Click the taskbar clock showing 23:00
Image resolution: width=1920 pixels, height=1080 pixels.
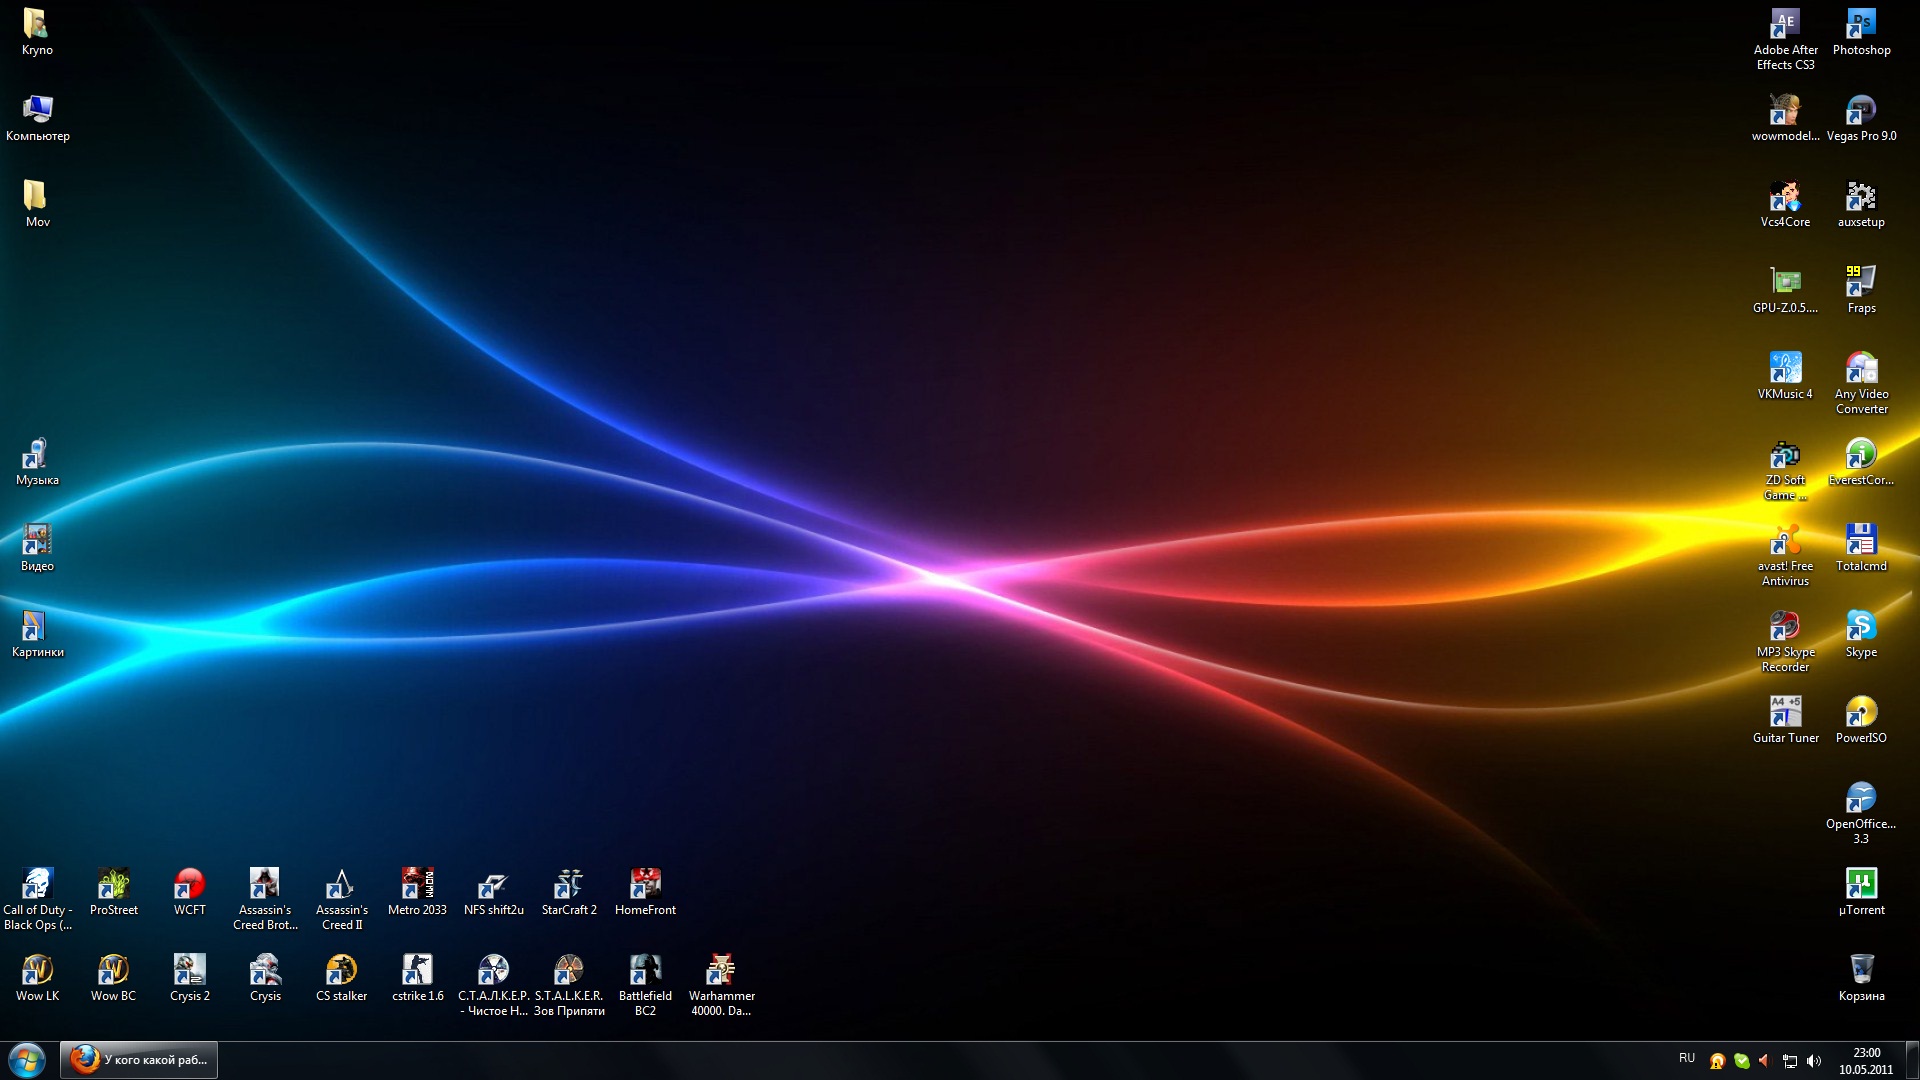[1866, 1061]
